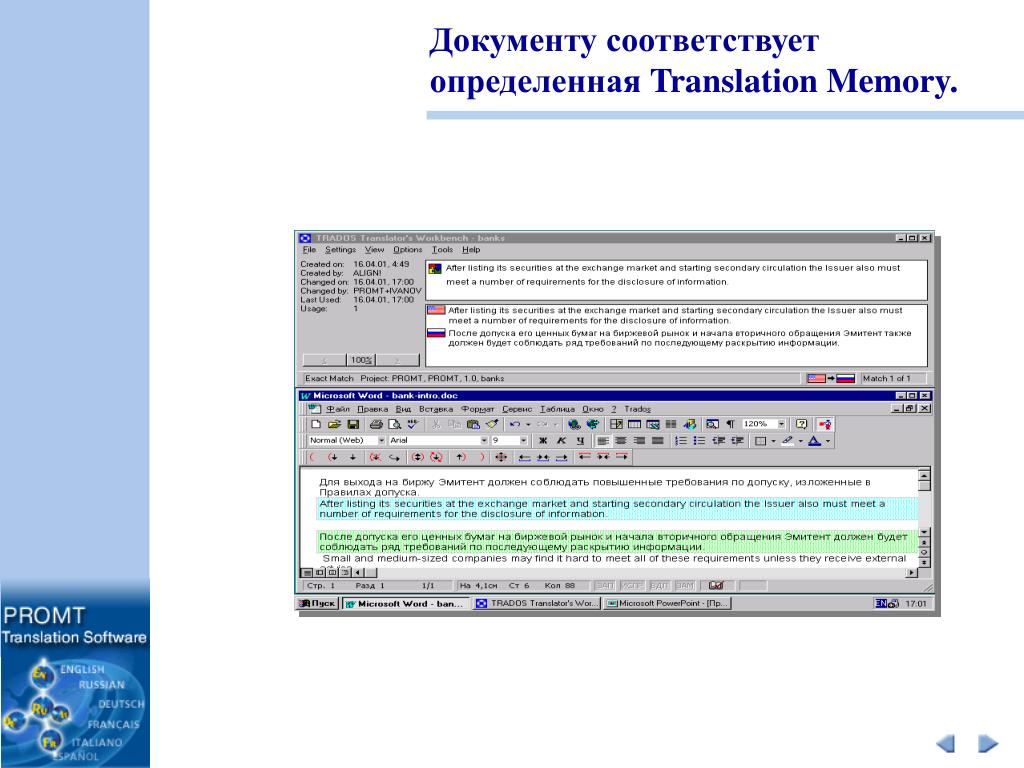
Task: Open the Zoom dropdown showing 120%
Action: [781, 424]
